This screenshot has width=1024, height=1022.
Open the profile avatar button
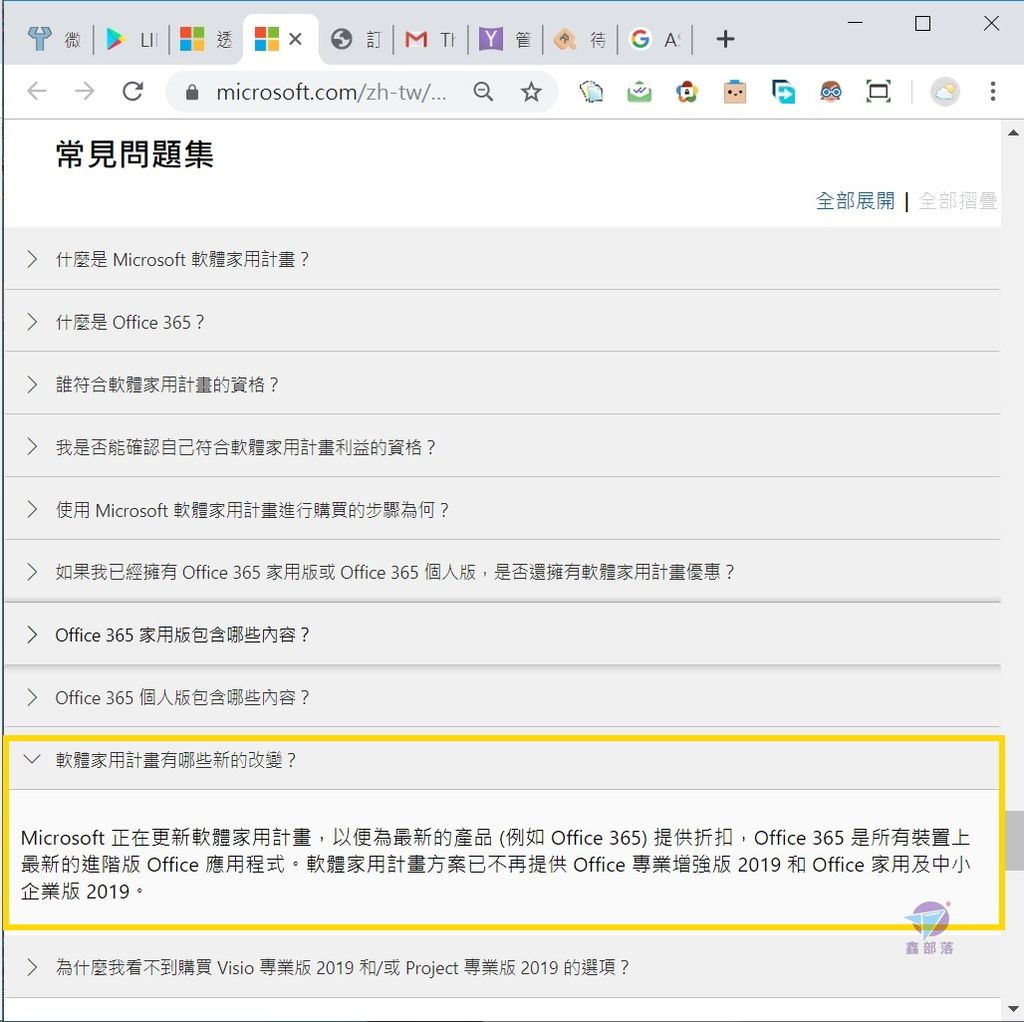(x=944, y=91)
